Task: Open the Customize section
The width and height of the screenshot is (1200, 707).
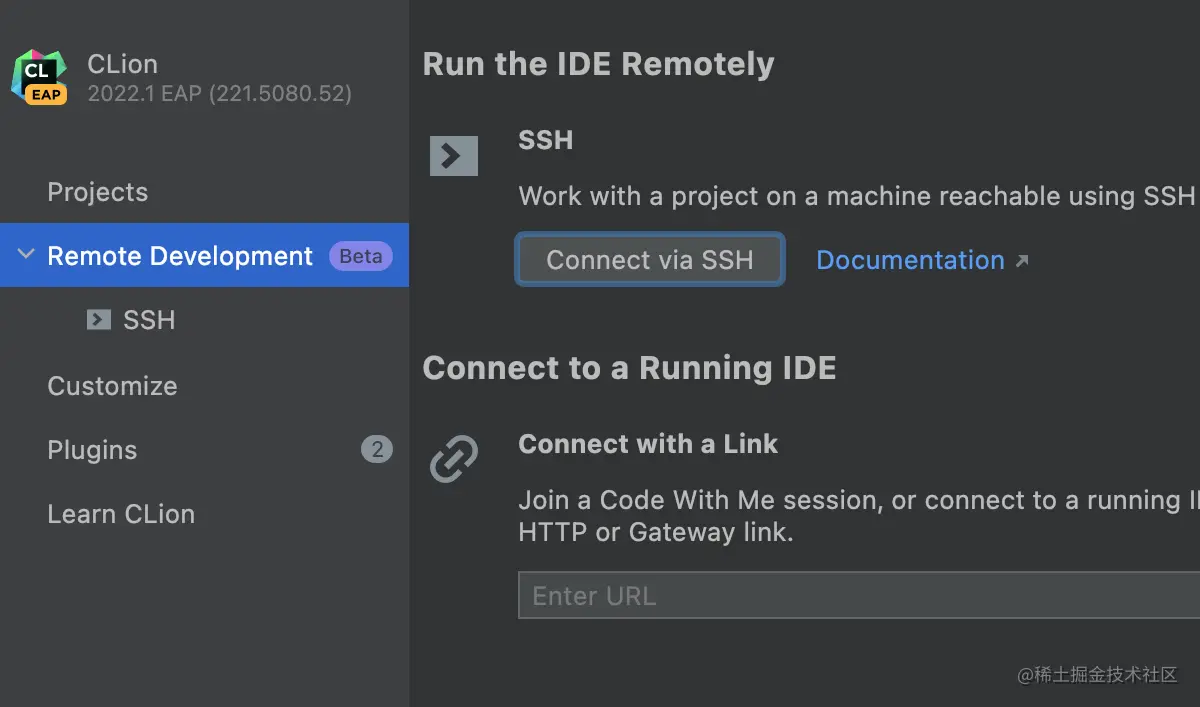Action: click(112, 386)
